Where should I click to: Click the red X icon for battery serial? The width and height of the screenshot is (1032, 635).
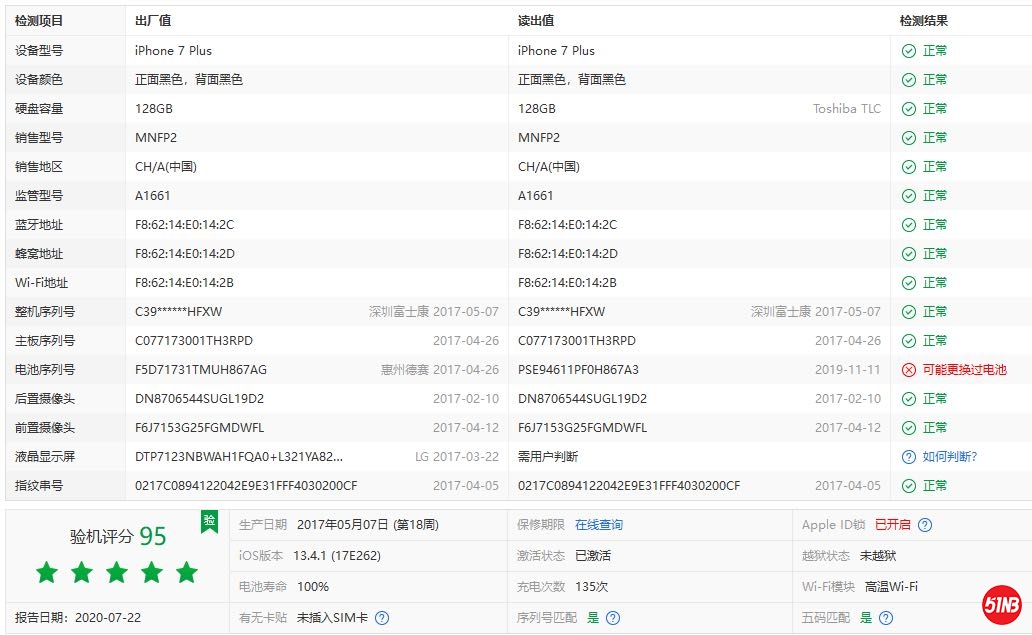click(908, 370)
